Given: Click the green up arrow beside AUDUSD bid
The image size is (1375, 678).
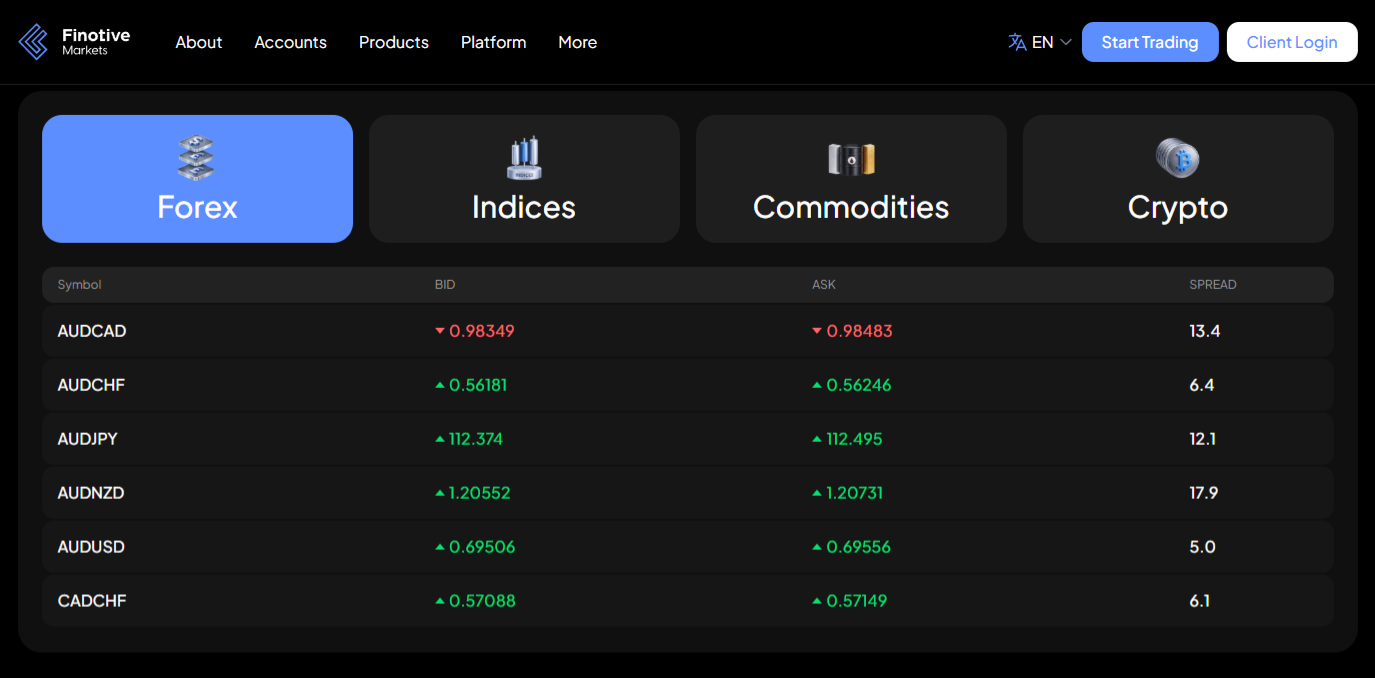Looking at the screenshot, I should coord(440,547).
